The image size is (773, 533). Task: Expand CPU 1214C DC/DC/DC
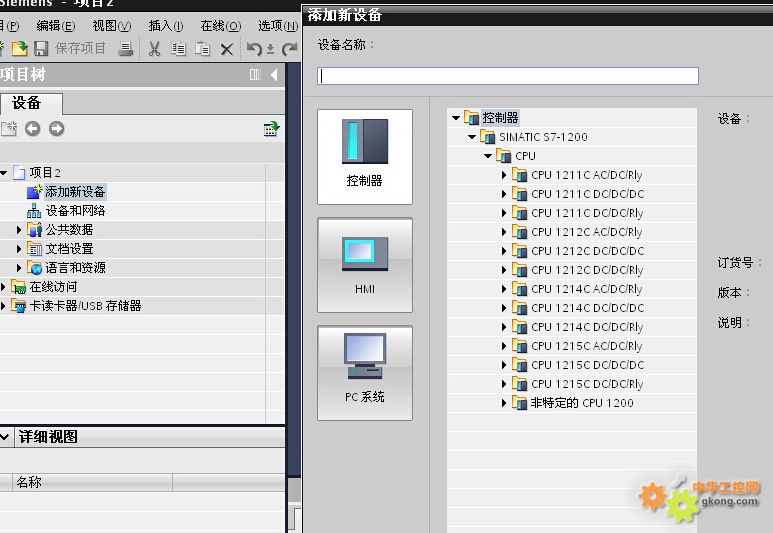(x=504, y=308)
